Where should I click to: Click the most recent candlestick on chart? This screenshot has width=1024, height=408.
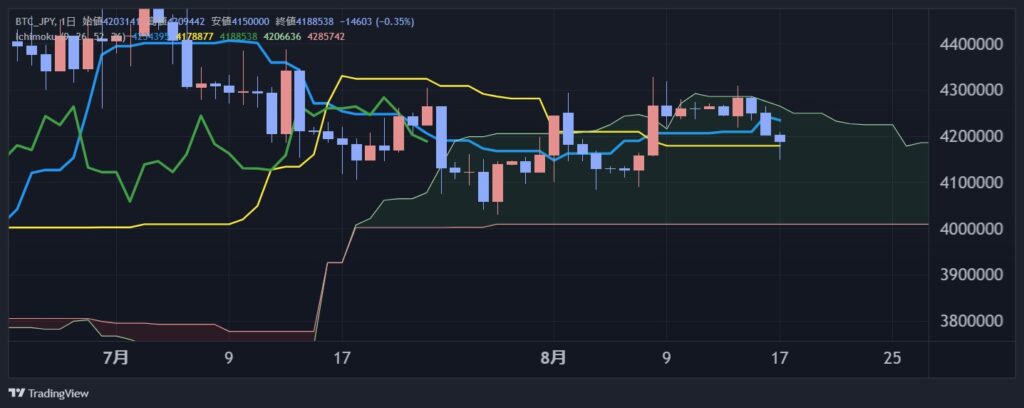780,139
